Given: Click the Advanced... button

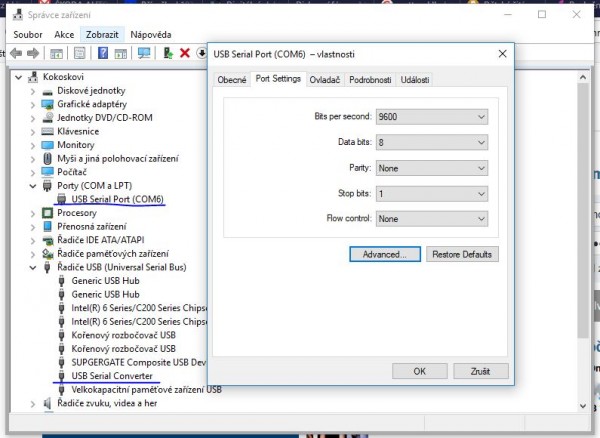Looking at the screenshot, I should coord(384,255).
